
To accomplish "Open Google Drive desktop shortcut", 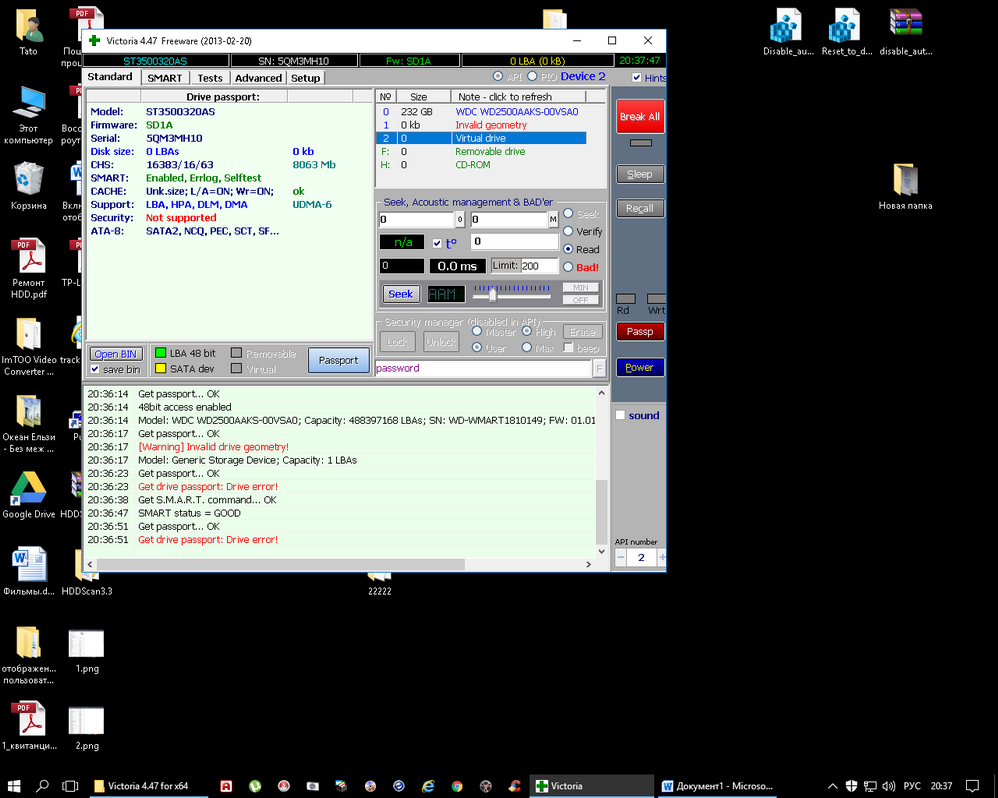I will tap(28, 489).
